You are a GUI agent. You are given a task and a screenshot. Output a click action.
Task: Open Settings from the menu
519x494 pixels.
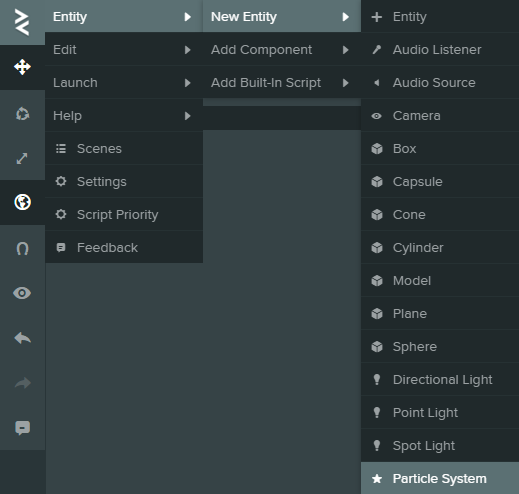tap(124, 181)
